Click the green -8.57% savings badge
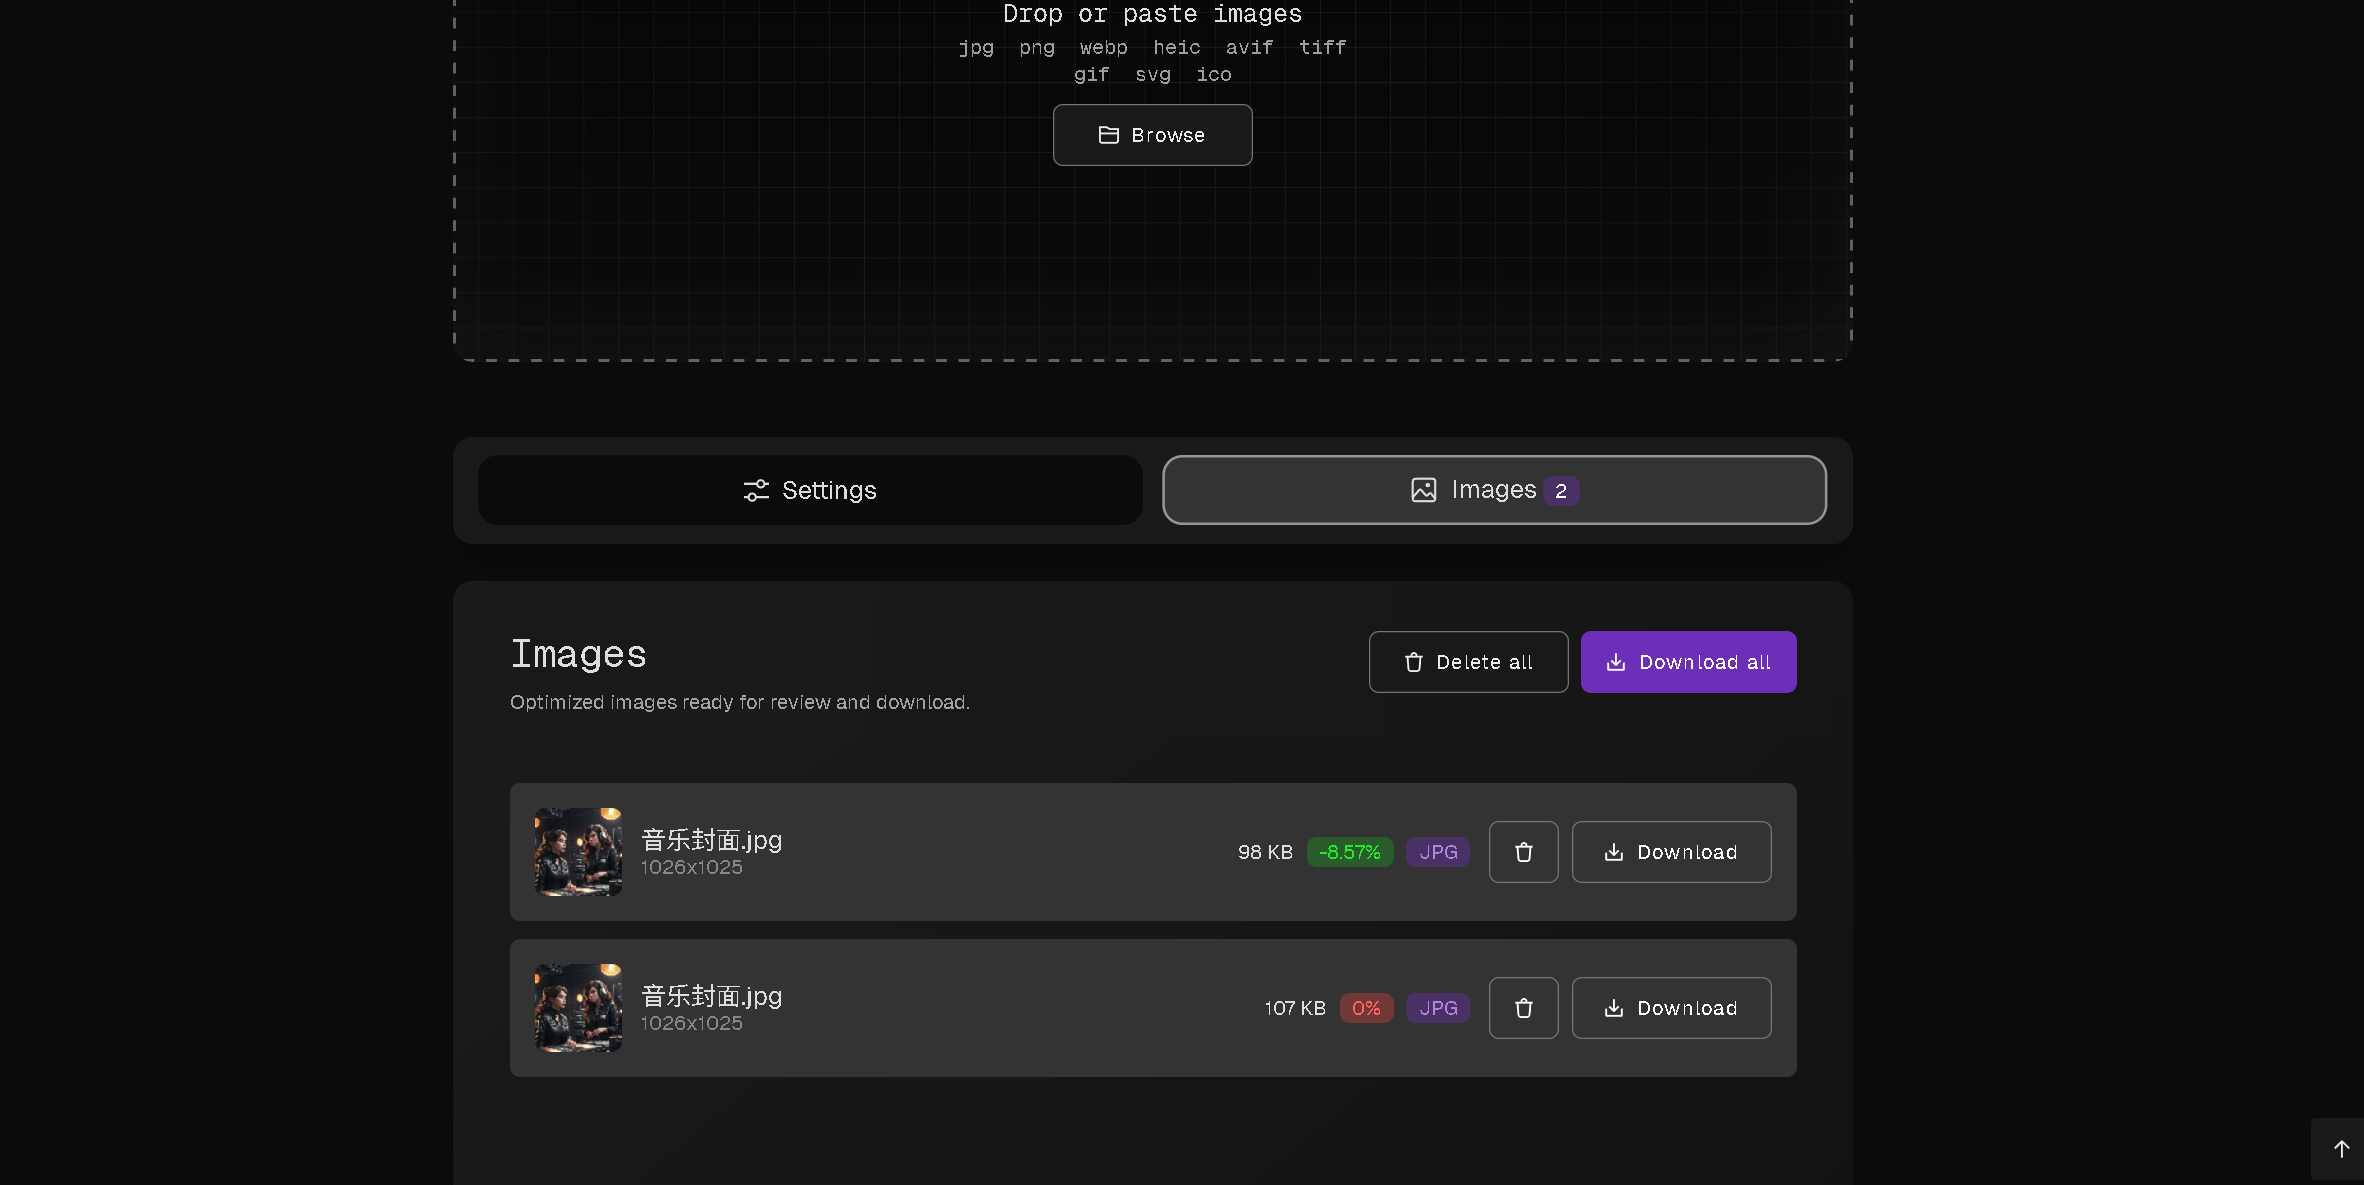This screenshot has width=2364, height=1185. tap(1349, 852)
